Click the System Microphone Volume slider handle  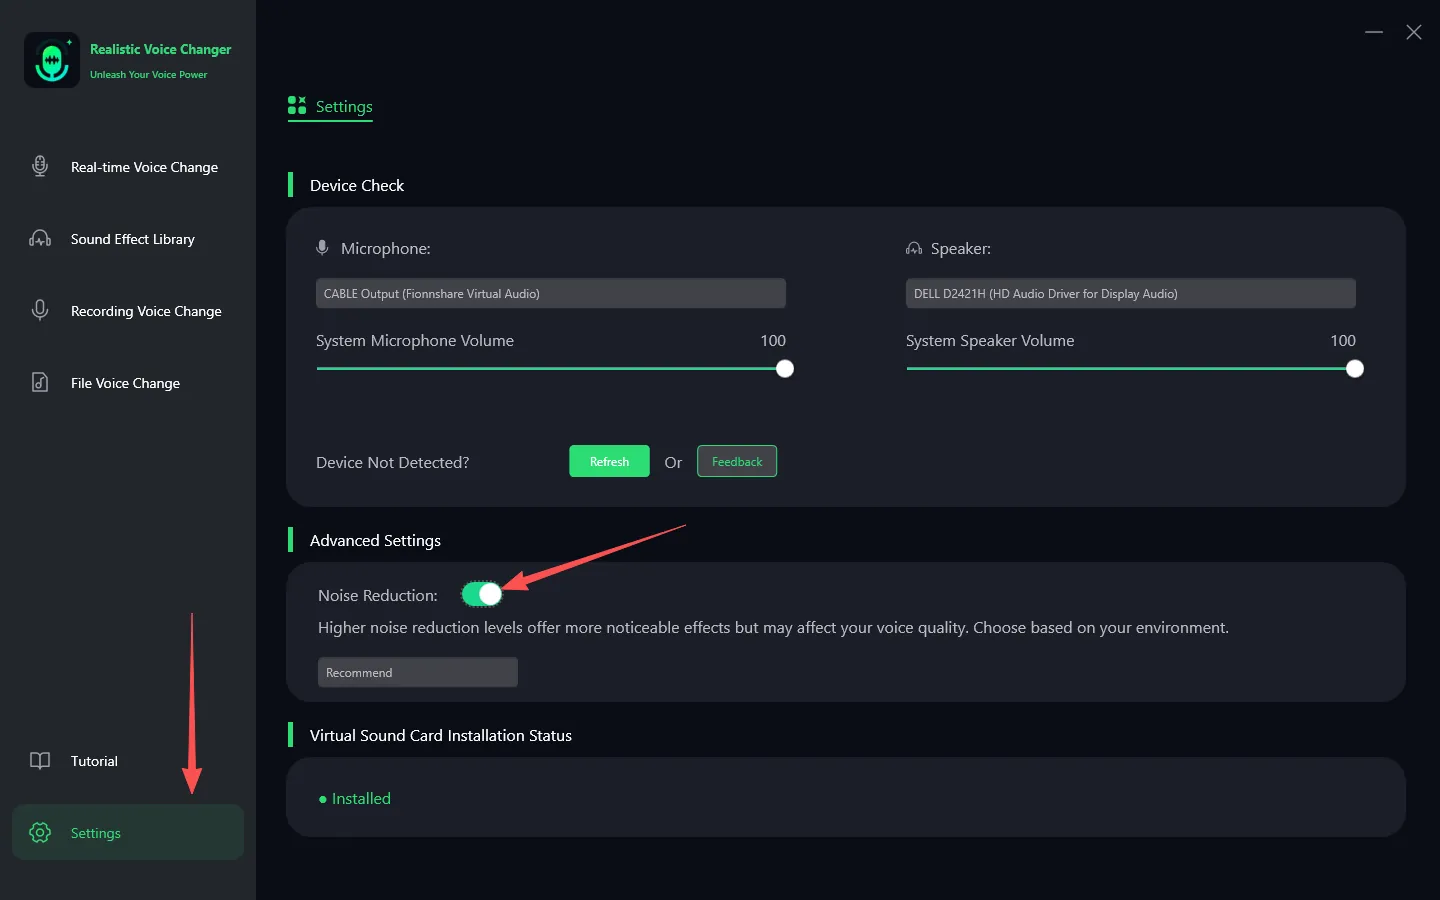(785, 369)
